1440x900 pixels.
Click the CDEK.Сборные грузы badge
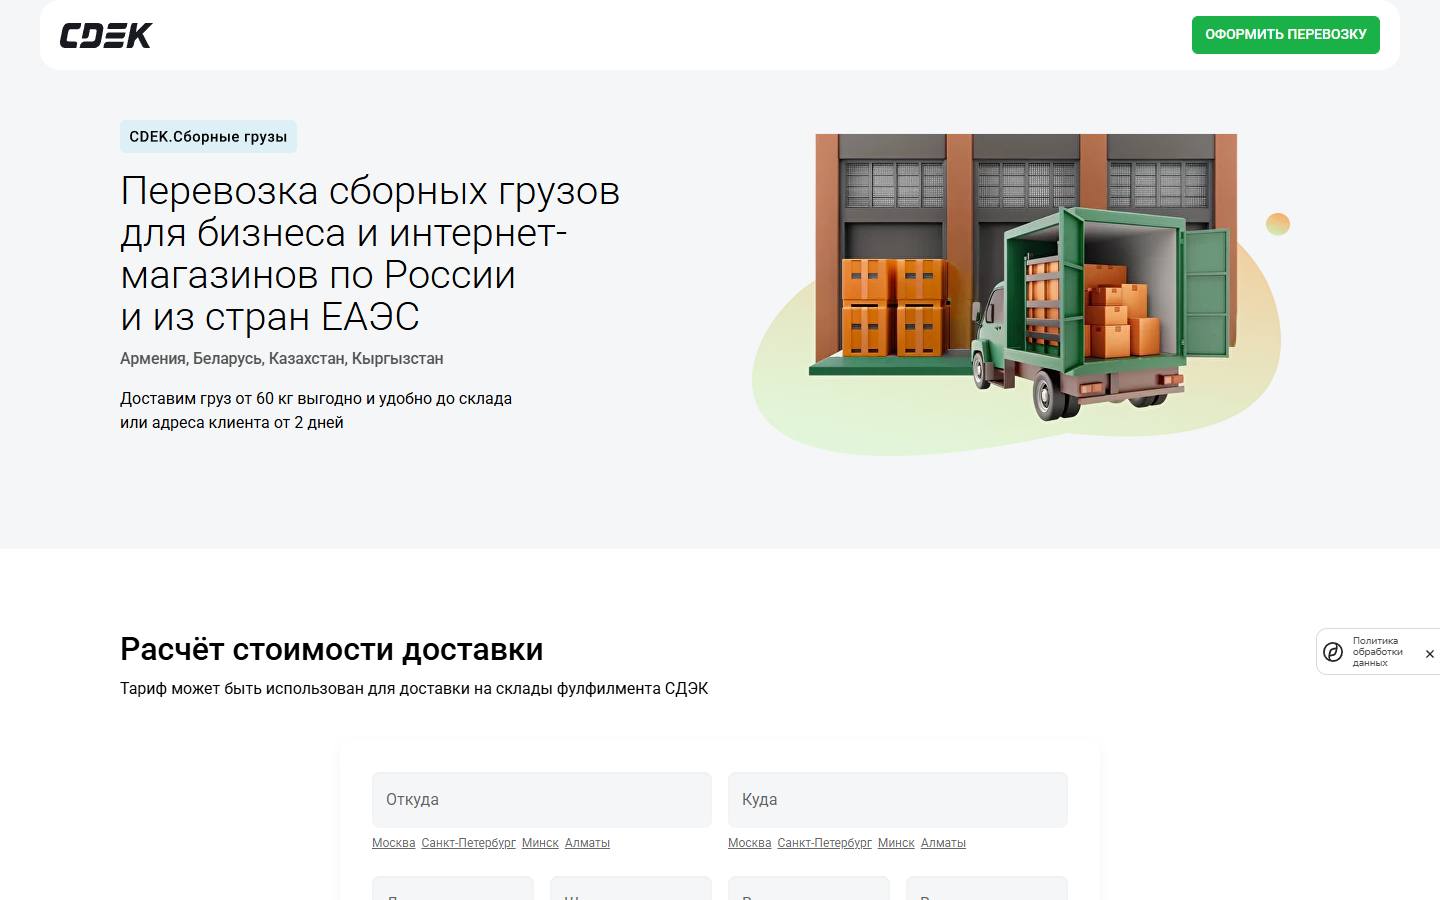pyautogui.click(x=208, y=137)
